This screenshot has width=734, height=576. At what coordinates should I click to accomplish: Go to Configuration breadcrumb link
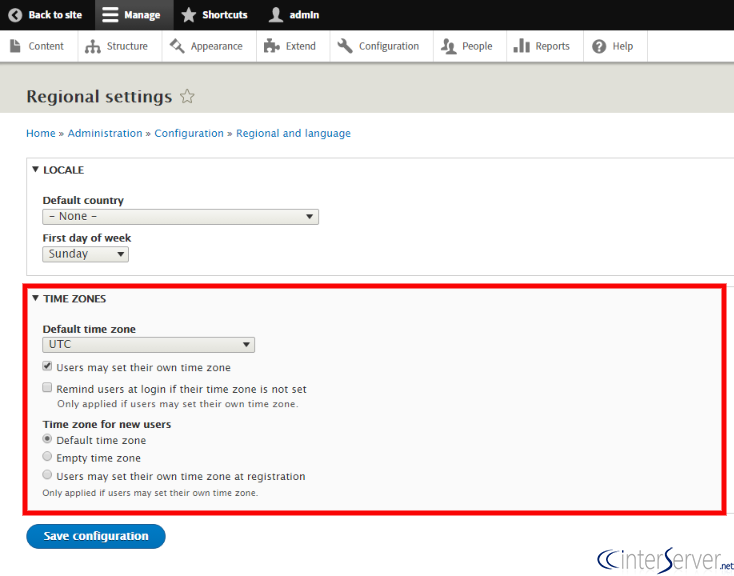tap(189, 133)
